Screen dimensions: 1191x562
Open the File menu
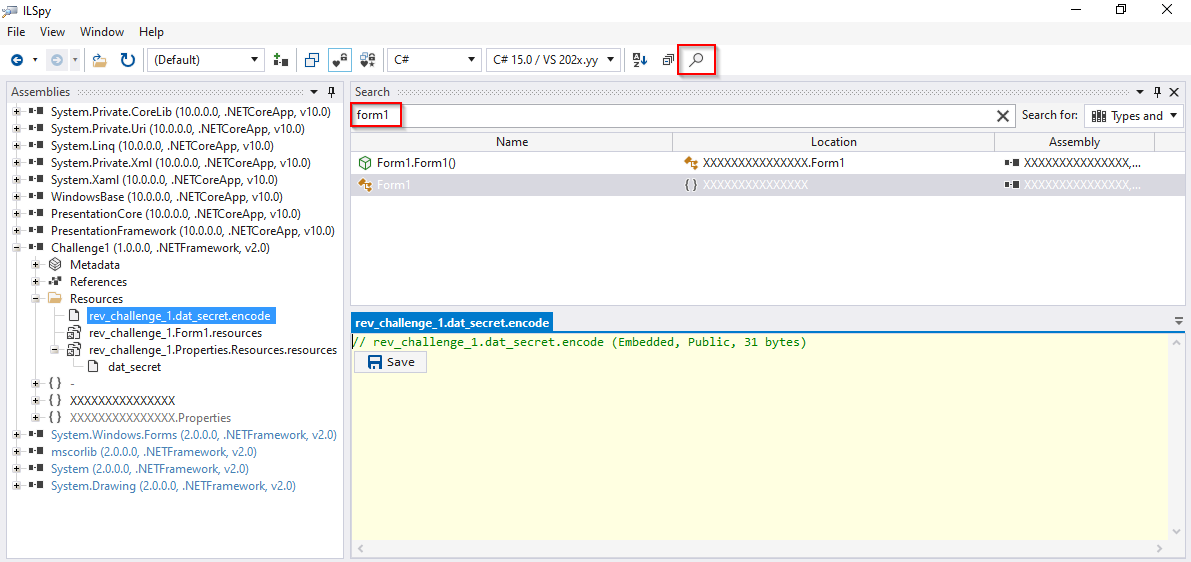16,32
